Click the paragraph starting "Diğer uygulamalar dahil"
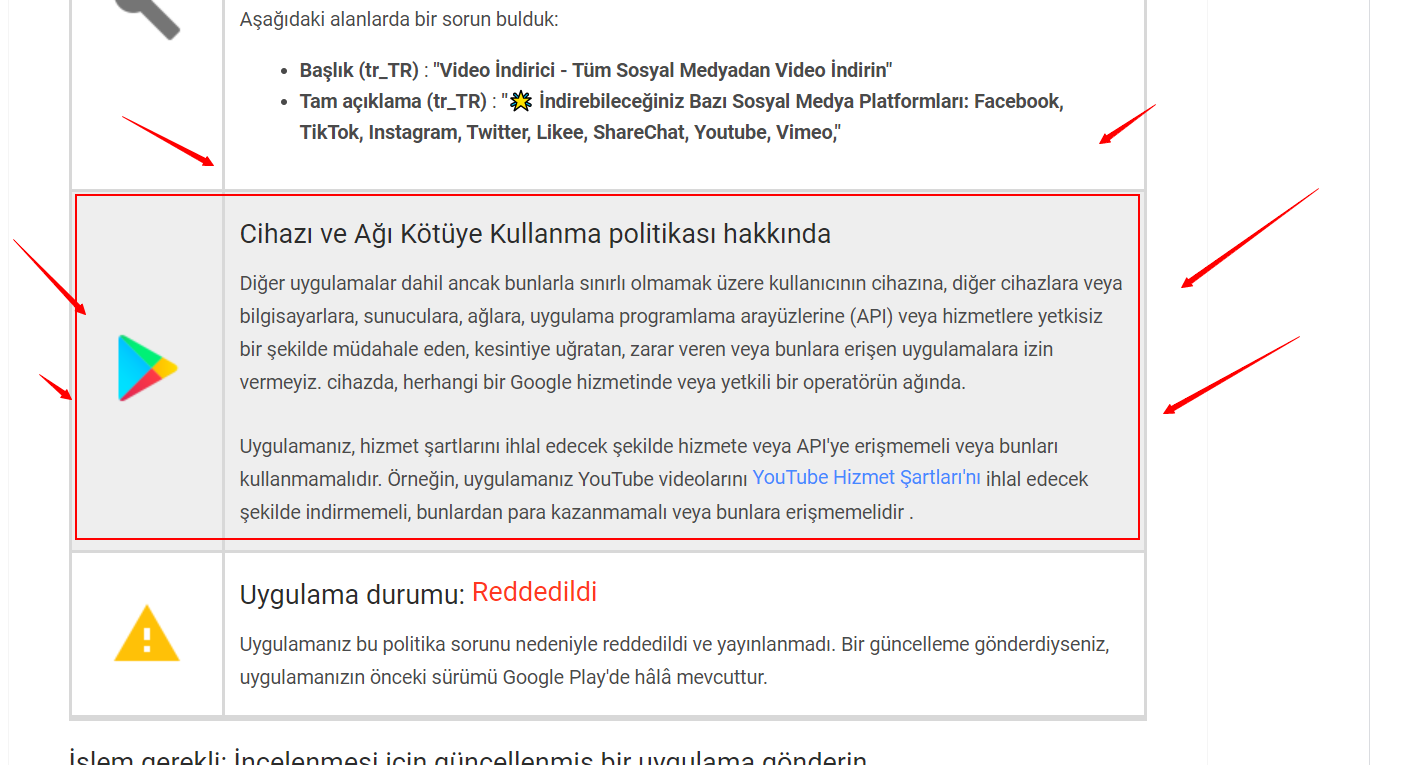This screenshot has width=1427, height=765. (x=681, y=333)
